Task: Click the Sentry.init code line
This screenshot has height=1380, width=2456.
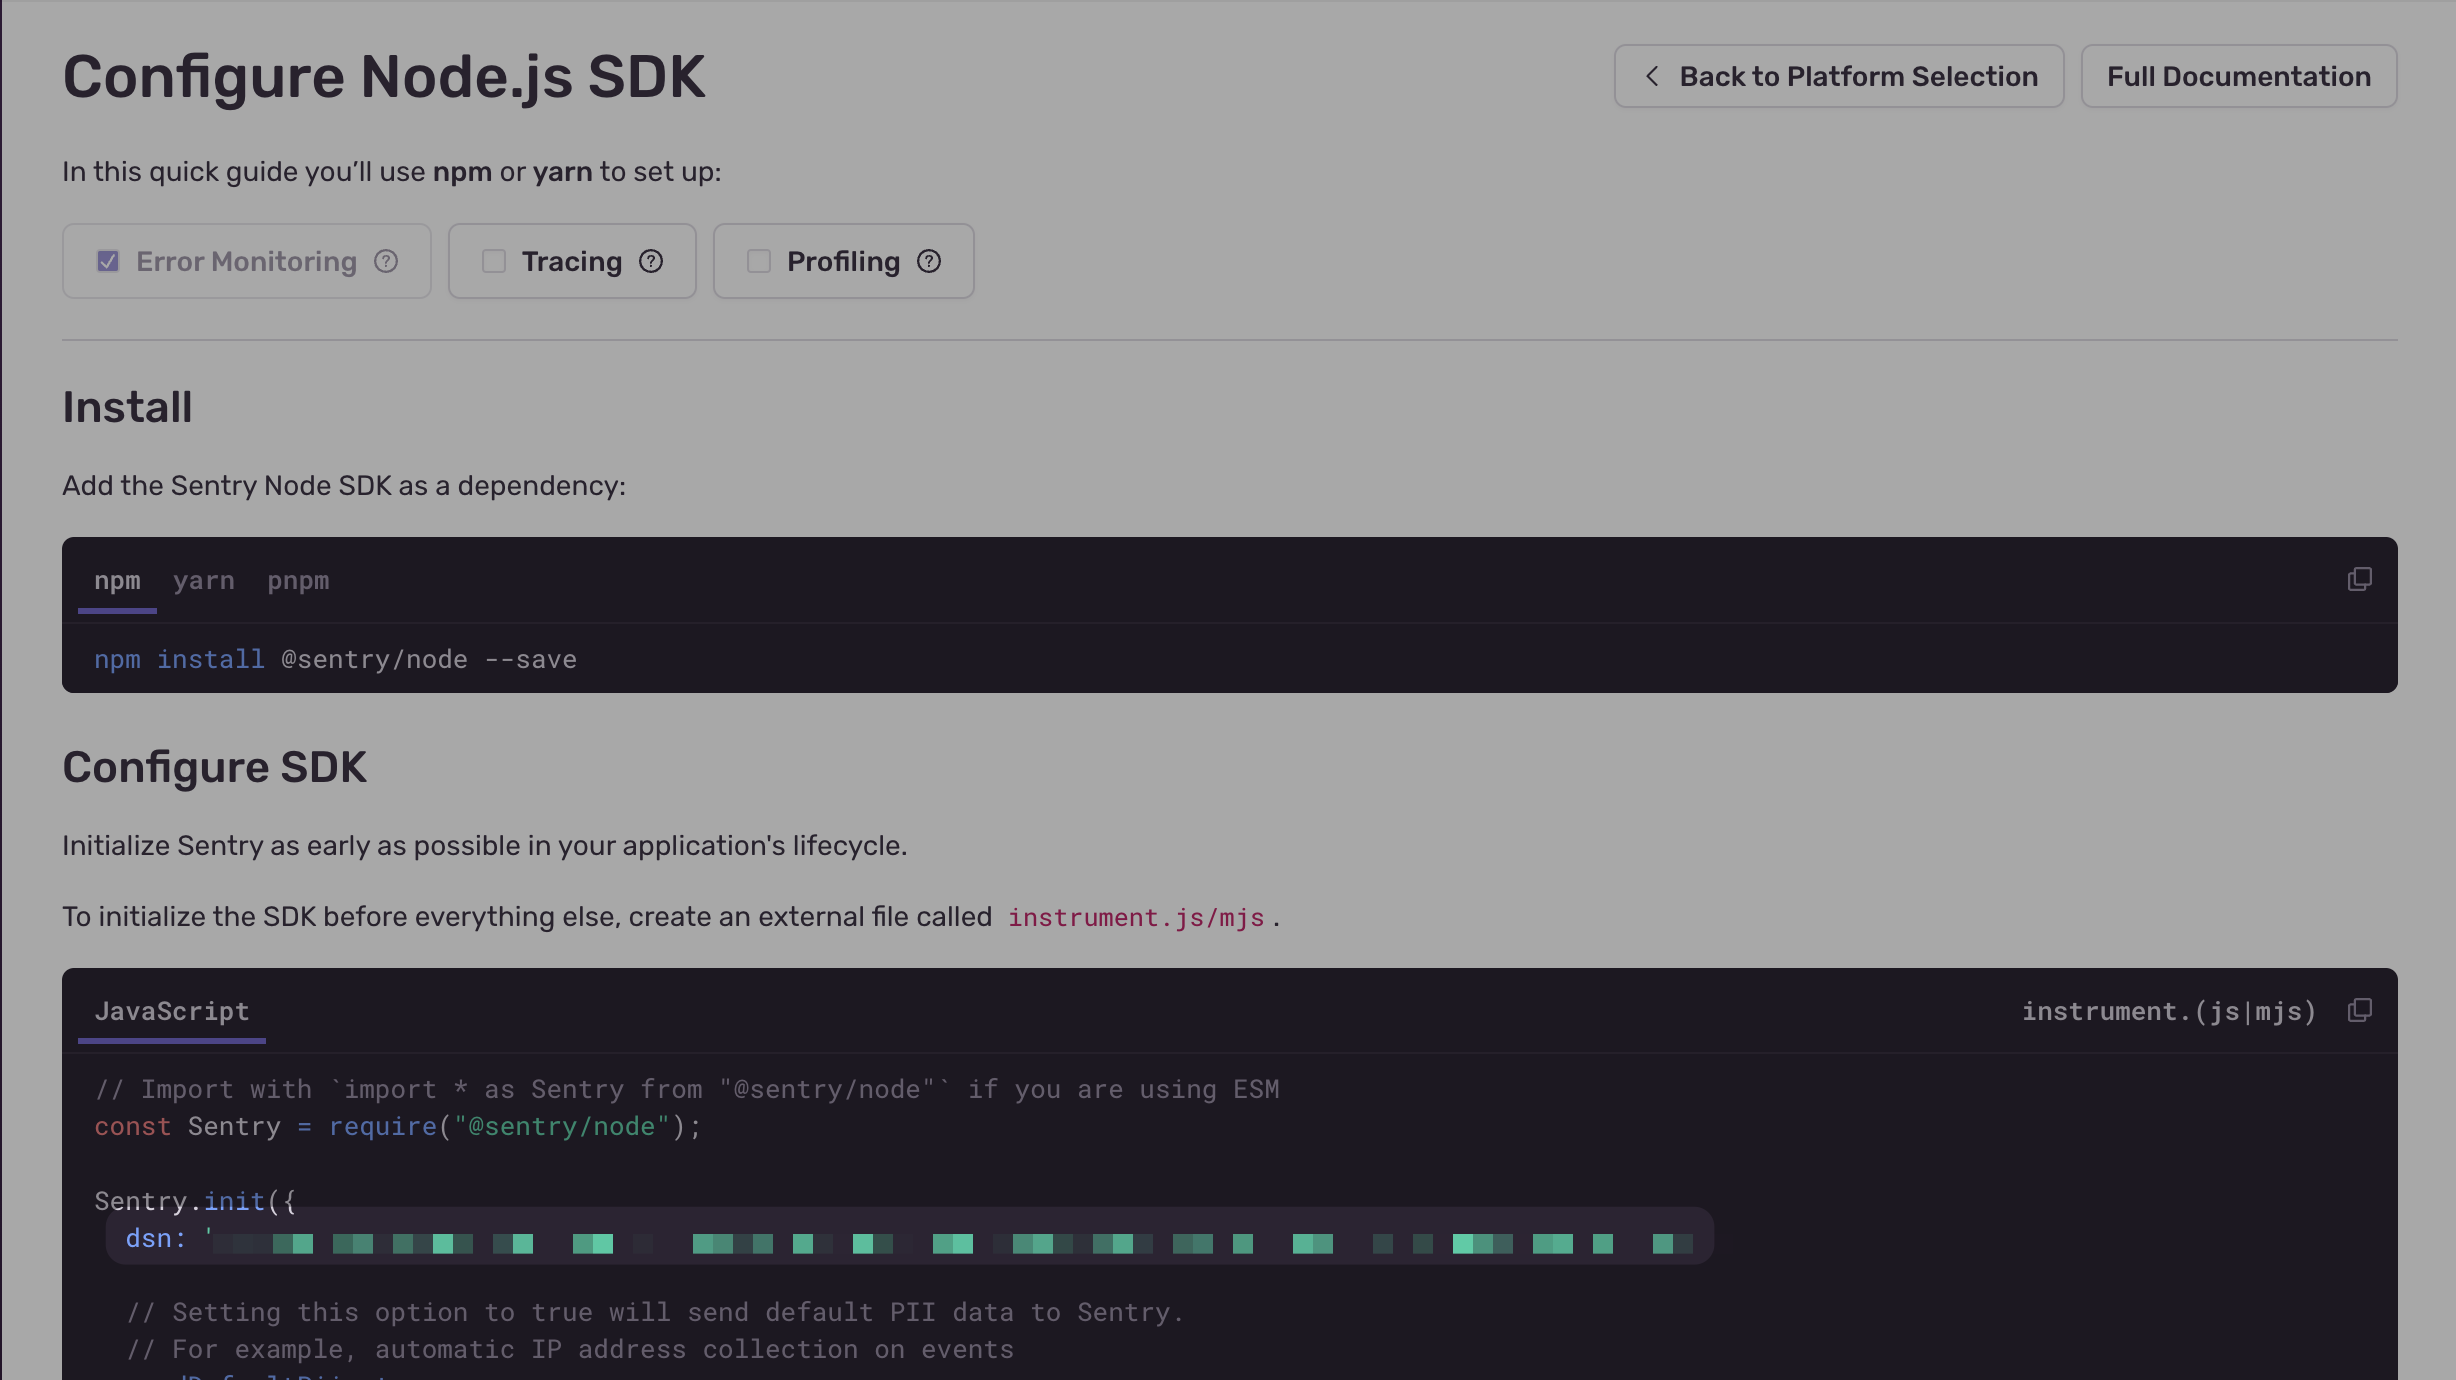Action: (195, 1200)
